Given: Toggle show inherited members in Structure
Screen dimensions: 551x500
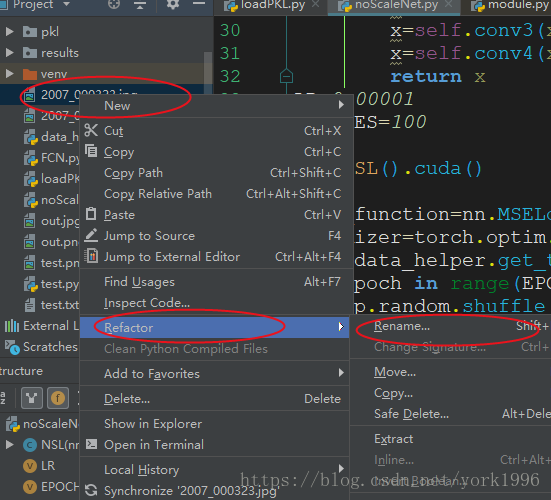Looking at the screenshot, I should 32,398.
